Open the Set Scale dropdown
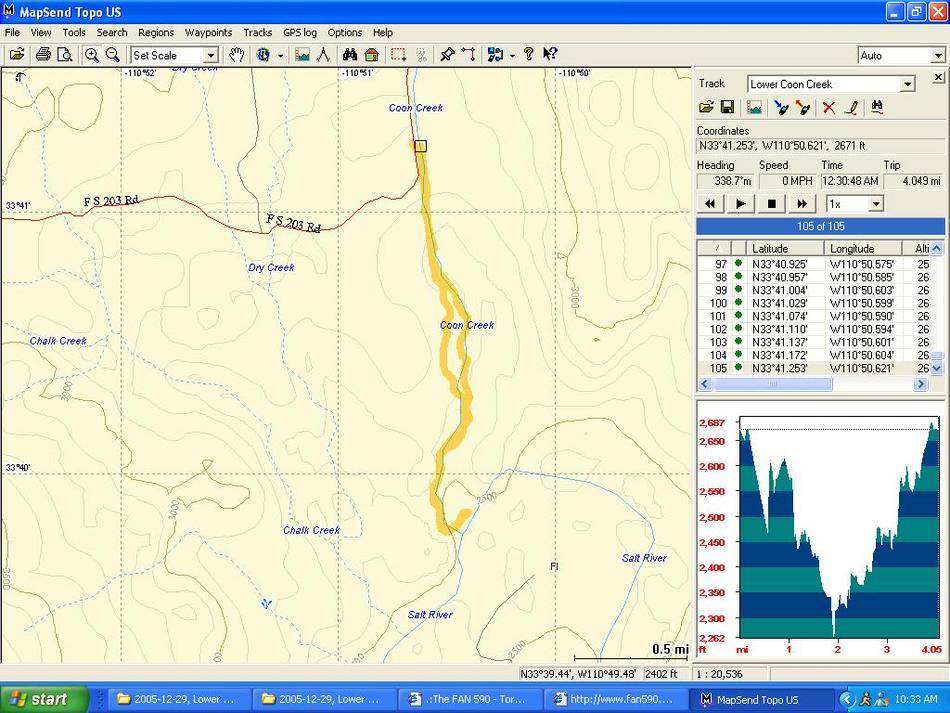 coord(210,56)
